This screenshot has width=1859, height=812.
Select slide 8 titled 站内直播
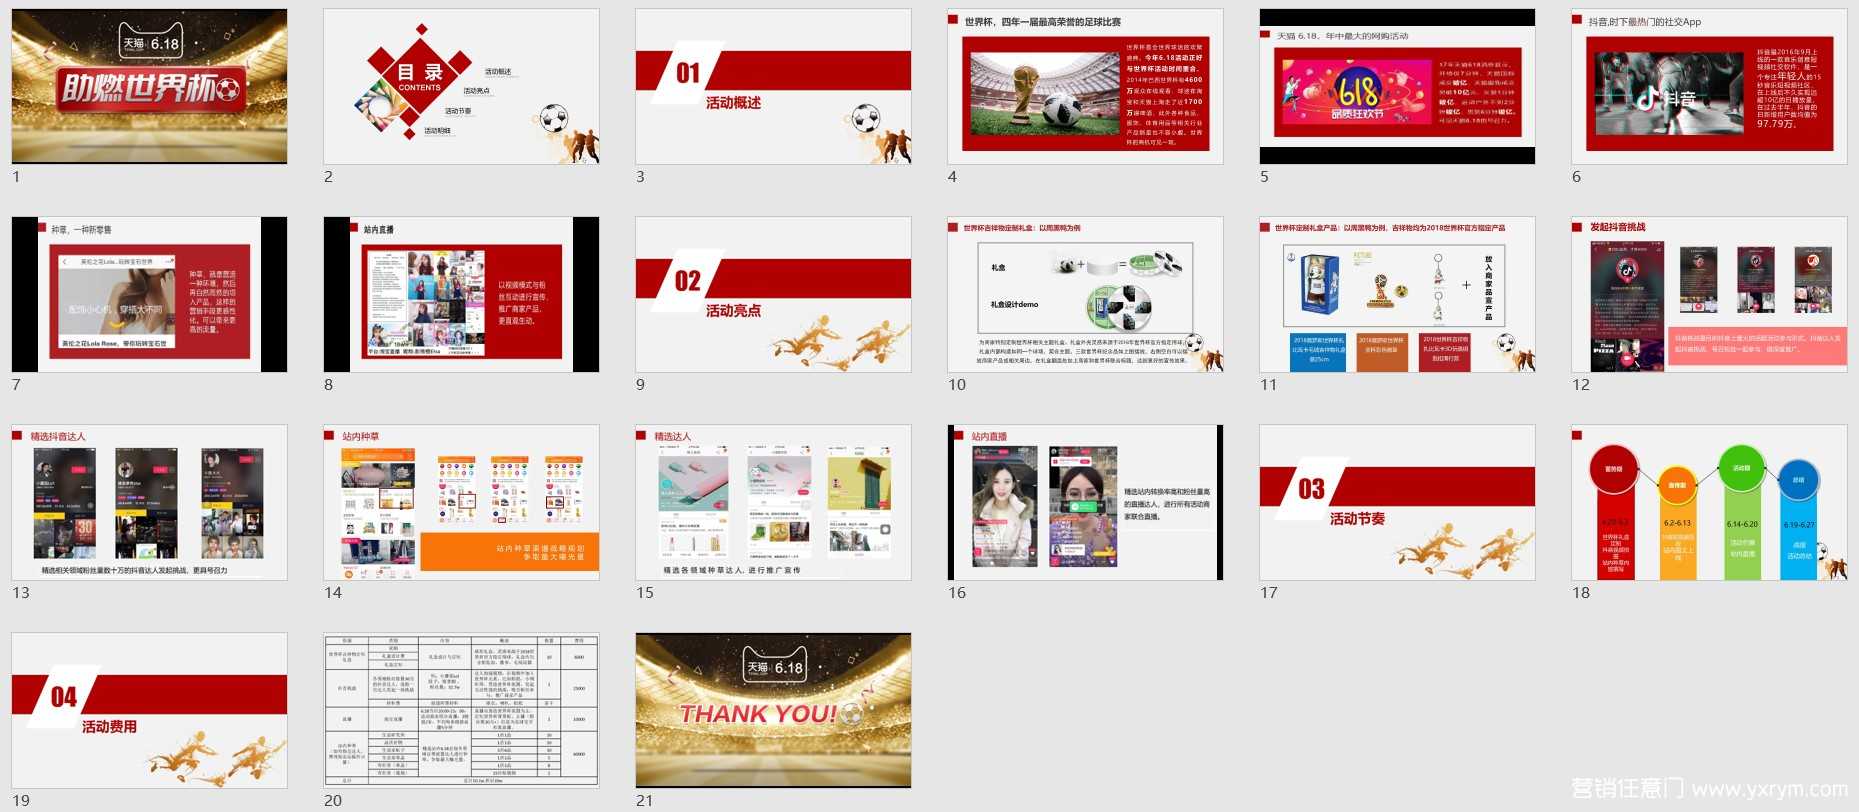coord(461,294)
